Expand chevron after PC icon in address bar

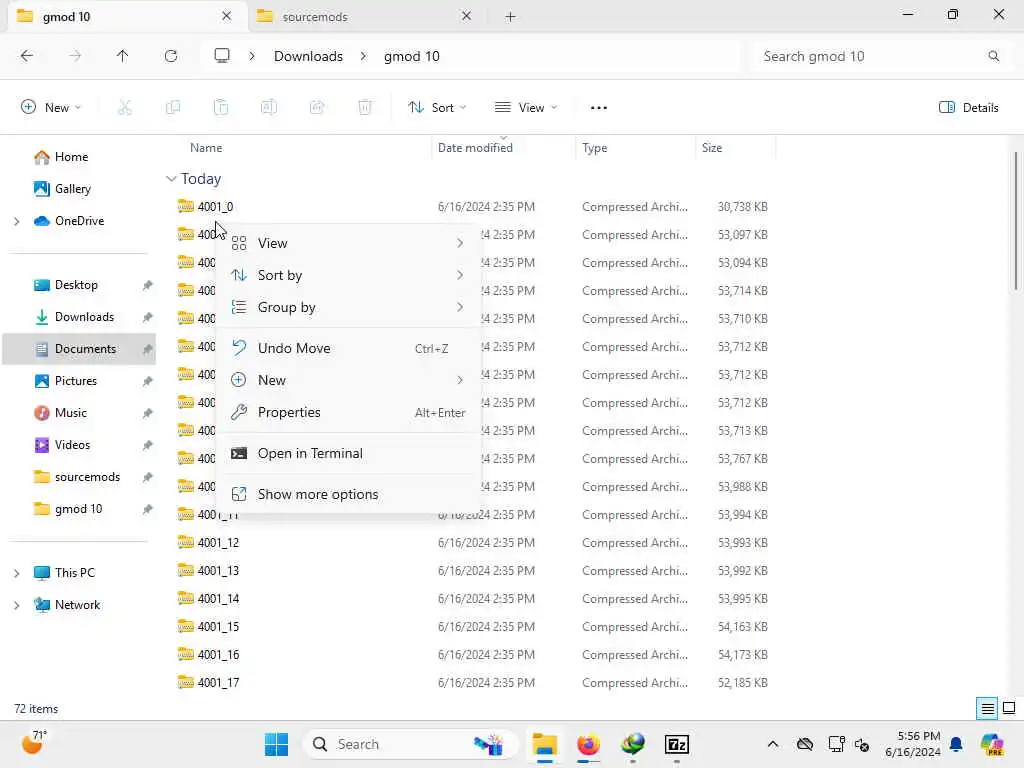point(251,56)
